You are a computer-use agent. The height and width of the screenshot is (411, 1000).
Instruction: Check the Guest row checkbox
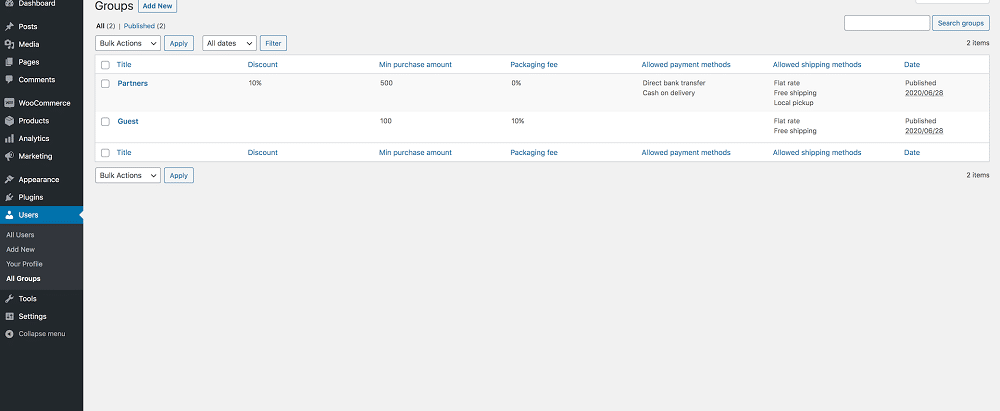(x=105, y=121)
